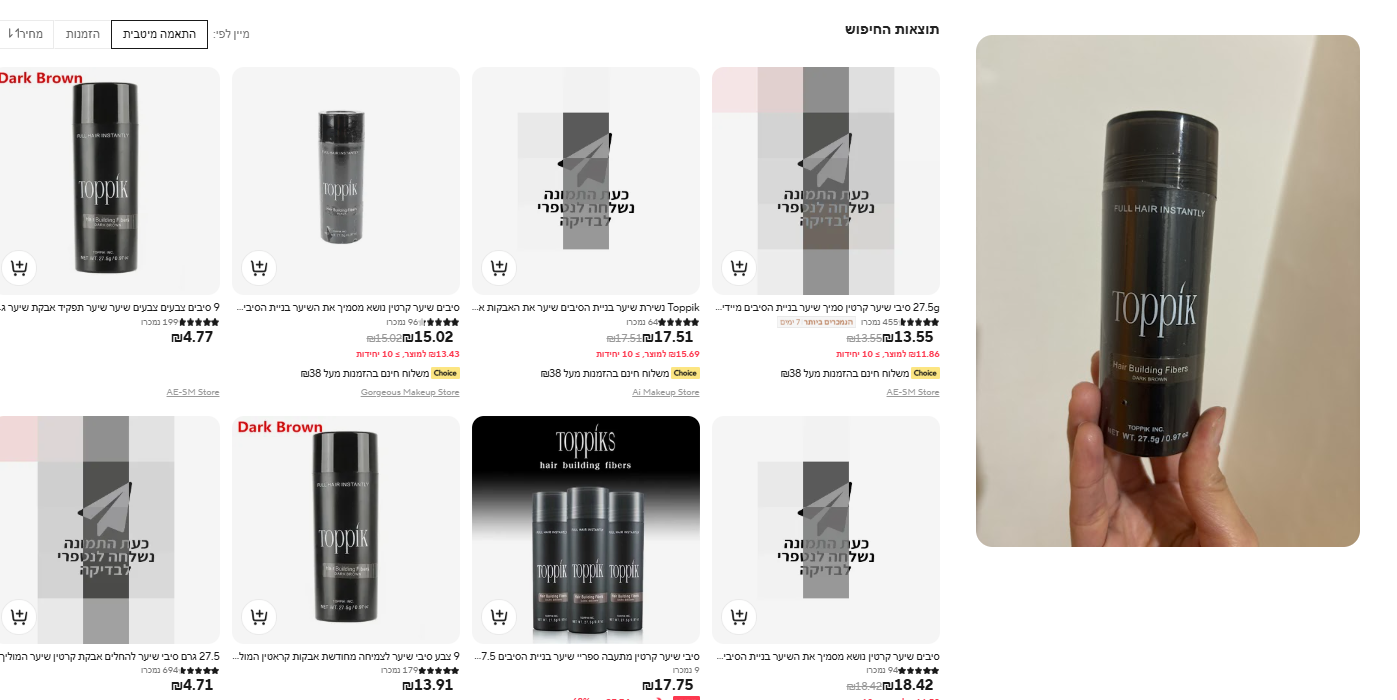Sort results by price arrow tab

26,34
